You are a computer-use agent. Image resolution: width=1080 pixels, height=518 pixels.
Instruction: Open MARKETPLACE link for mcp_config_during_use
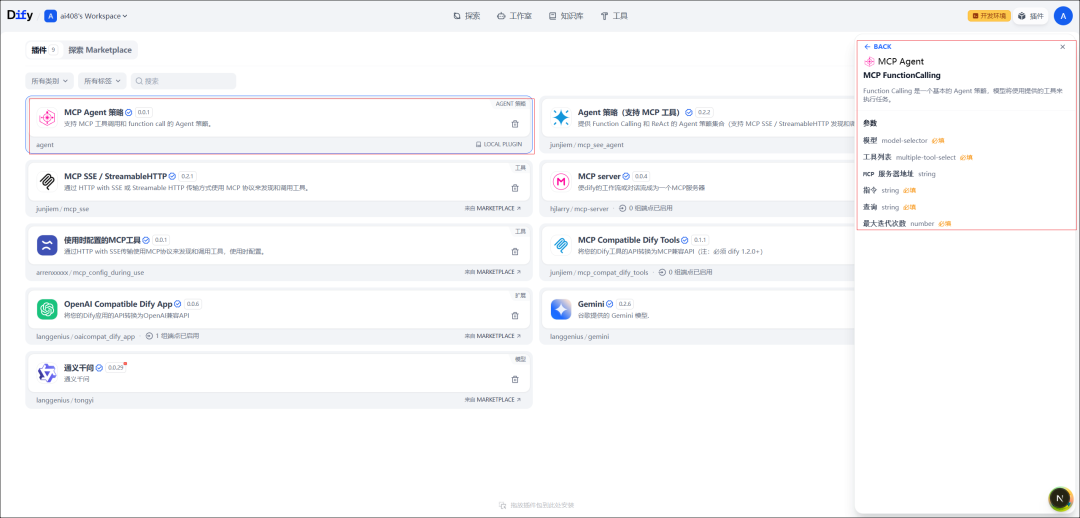(493, 272)
